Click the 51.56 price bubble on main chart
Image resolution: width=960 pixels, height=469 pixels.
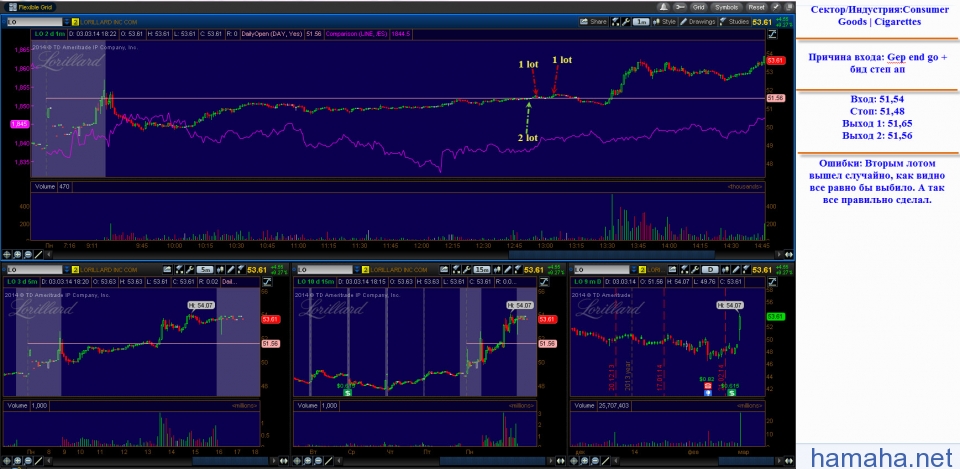(x=775, y=98)
